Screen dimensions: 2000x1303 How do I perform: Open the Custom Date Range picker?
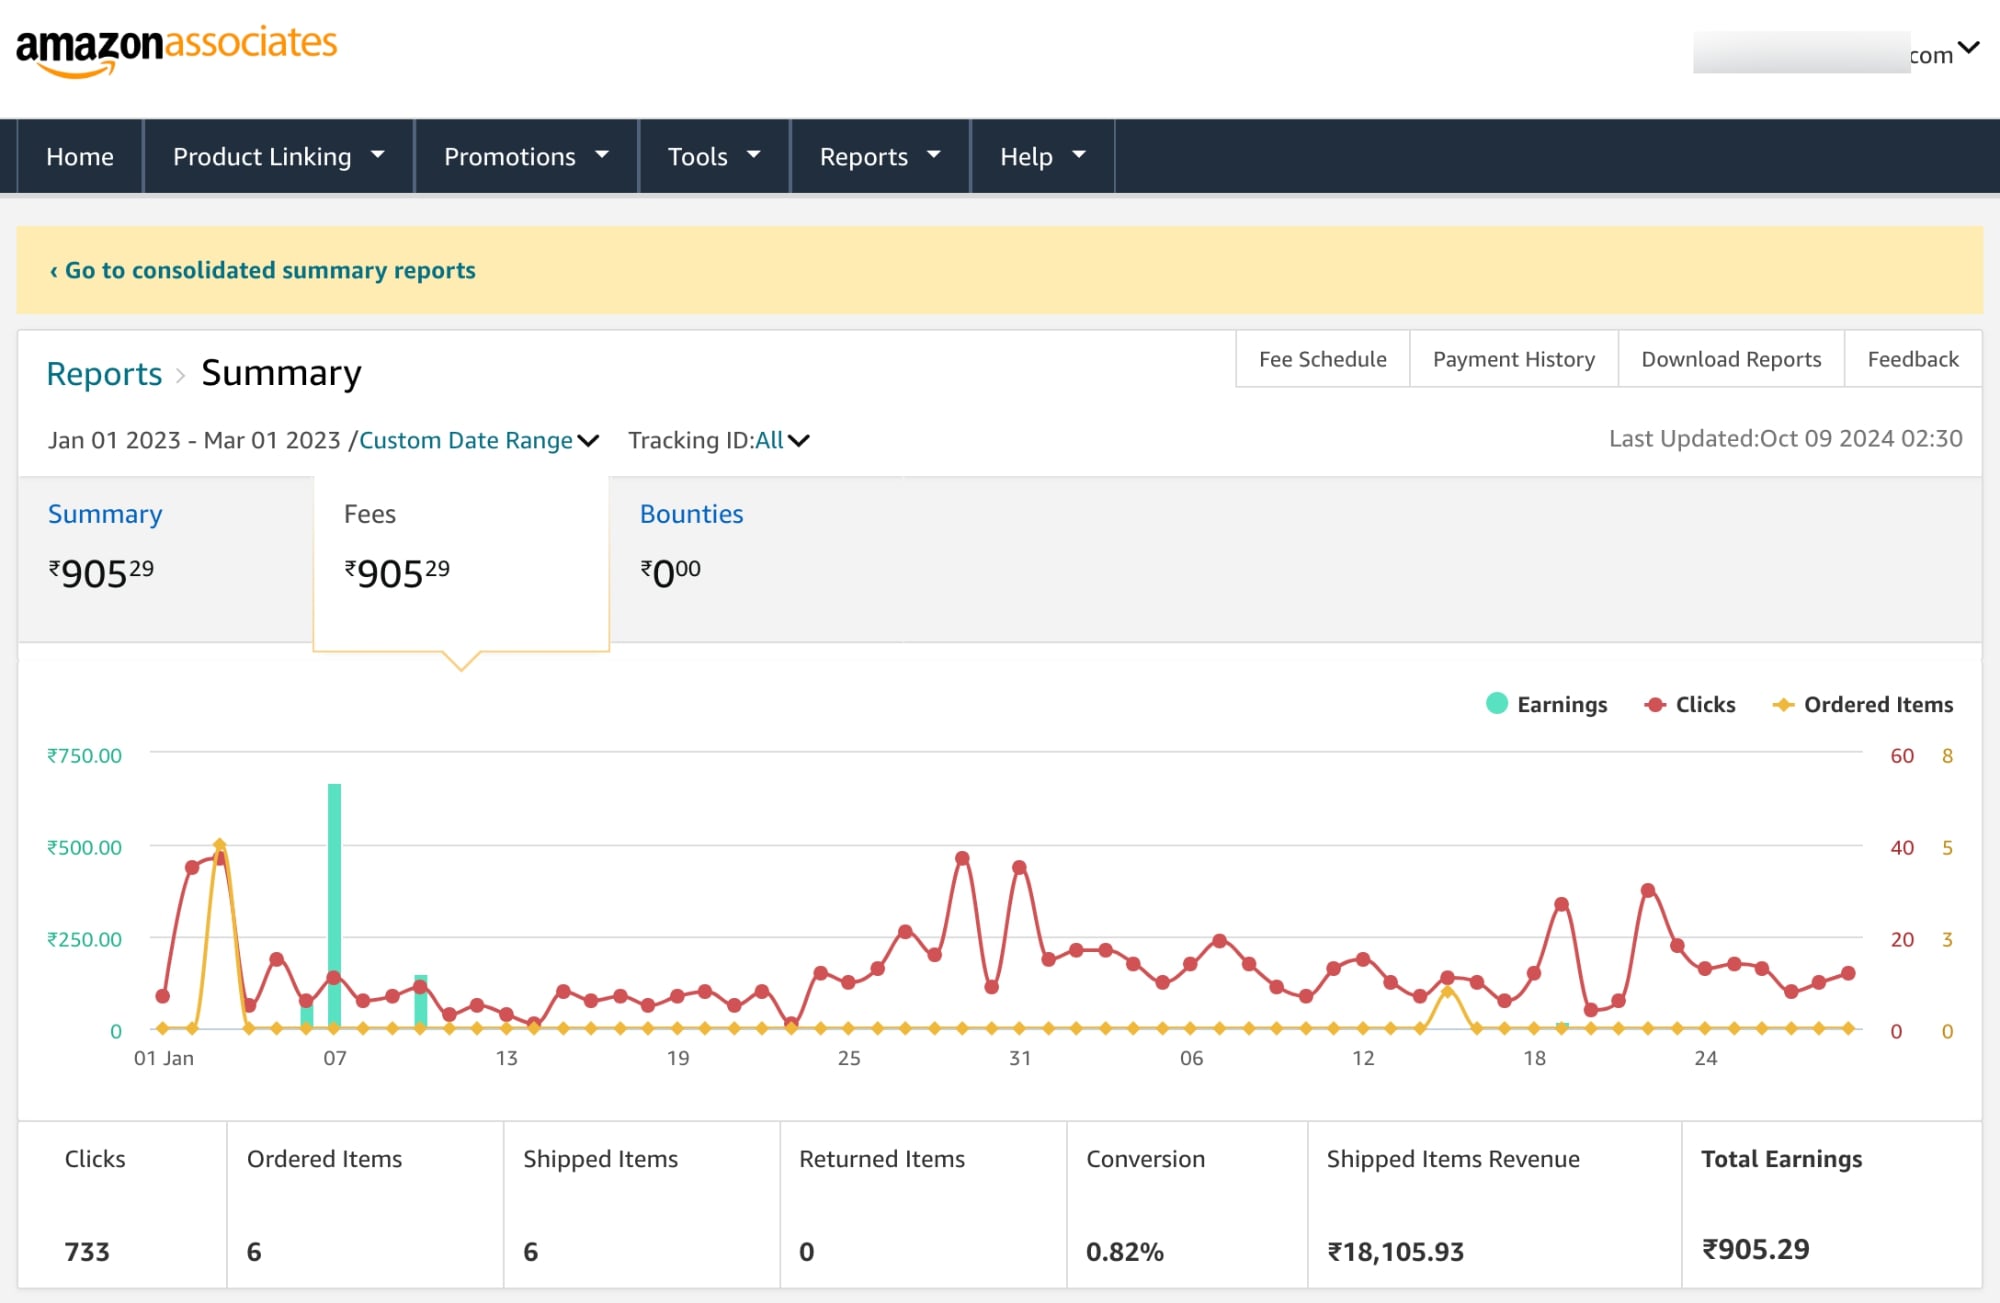(x=478, y=440)
